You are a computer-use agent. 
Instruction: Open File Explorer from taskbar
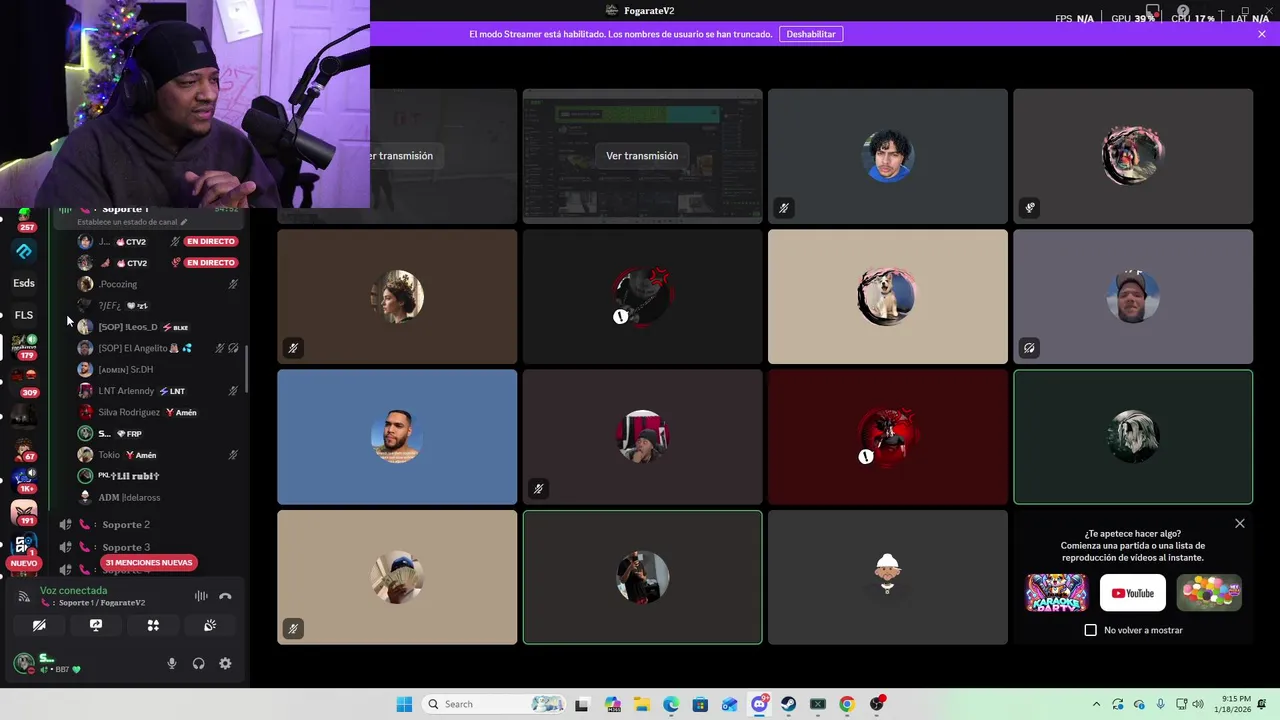641,704
